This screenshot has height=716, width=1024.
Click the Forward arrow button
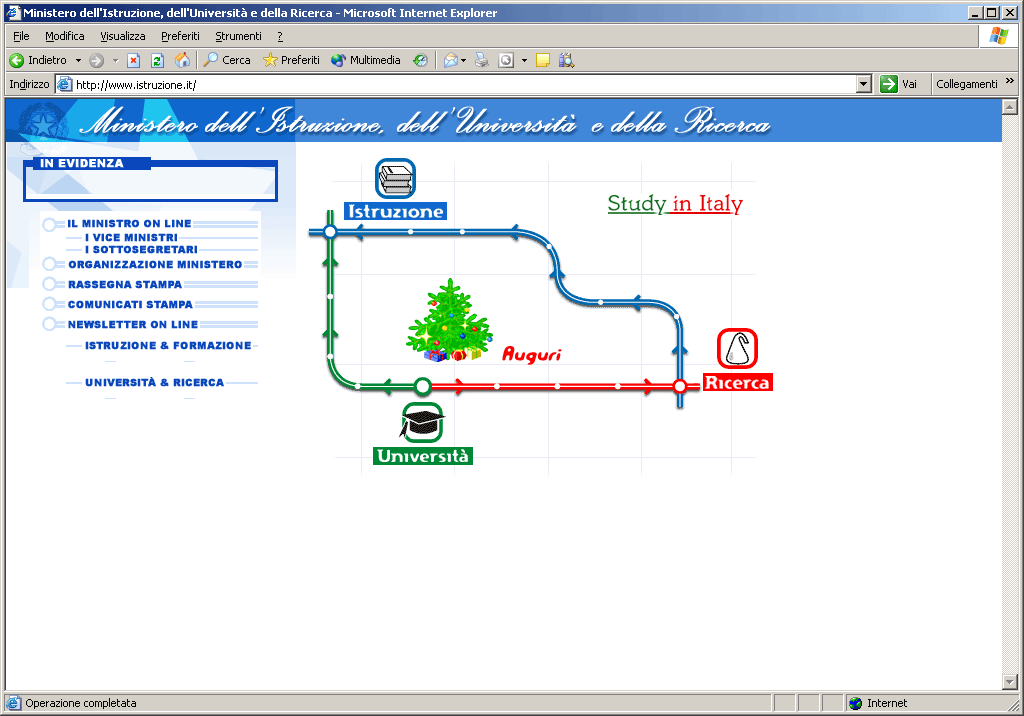(x=97, y=60)
